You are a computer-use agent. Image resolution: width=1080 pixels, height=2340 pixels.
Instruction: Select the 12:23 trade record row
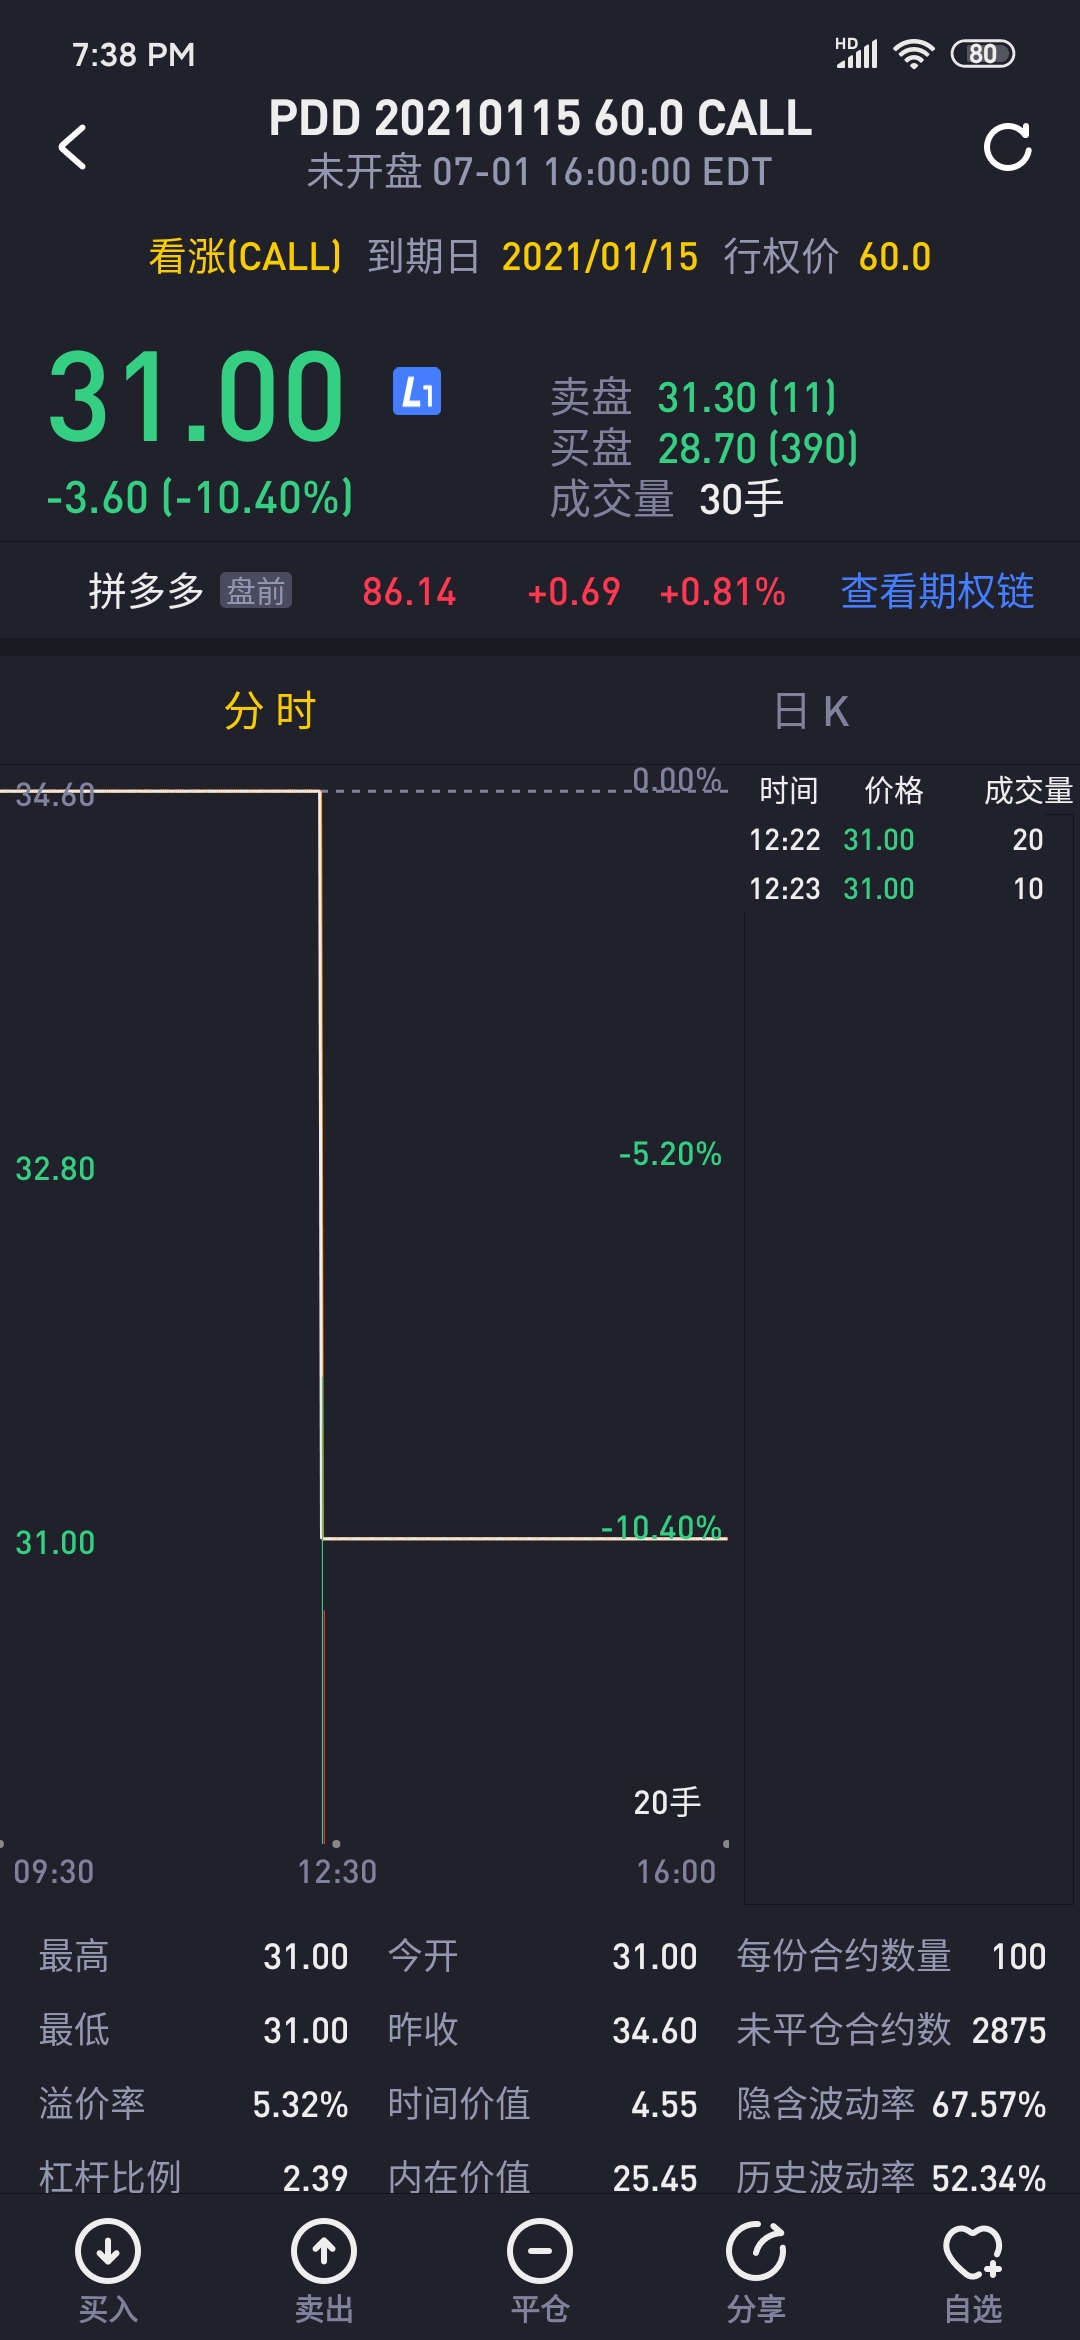point(897,888)
